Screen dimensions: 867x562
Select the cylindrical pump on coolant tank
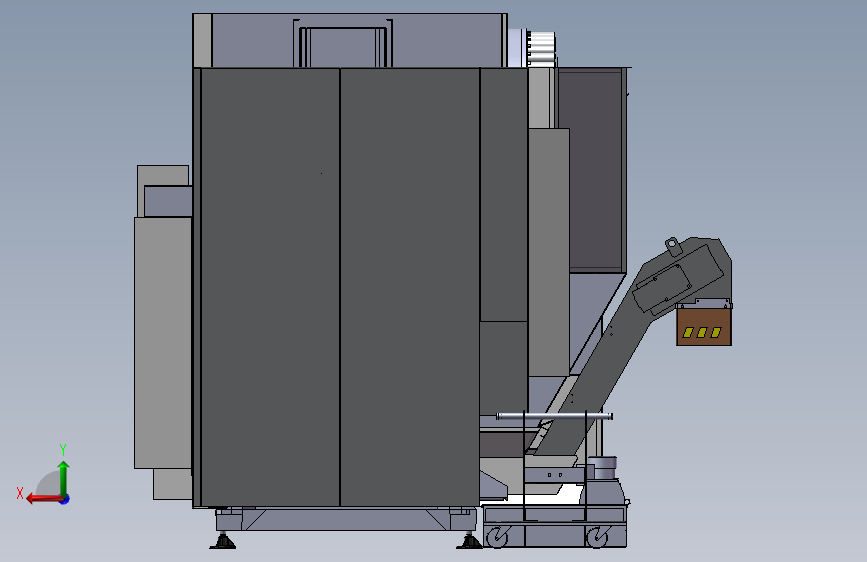pos(602,467)
